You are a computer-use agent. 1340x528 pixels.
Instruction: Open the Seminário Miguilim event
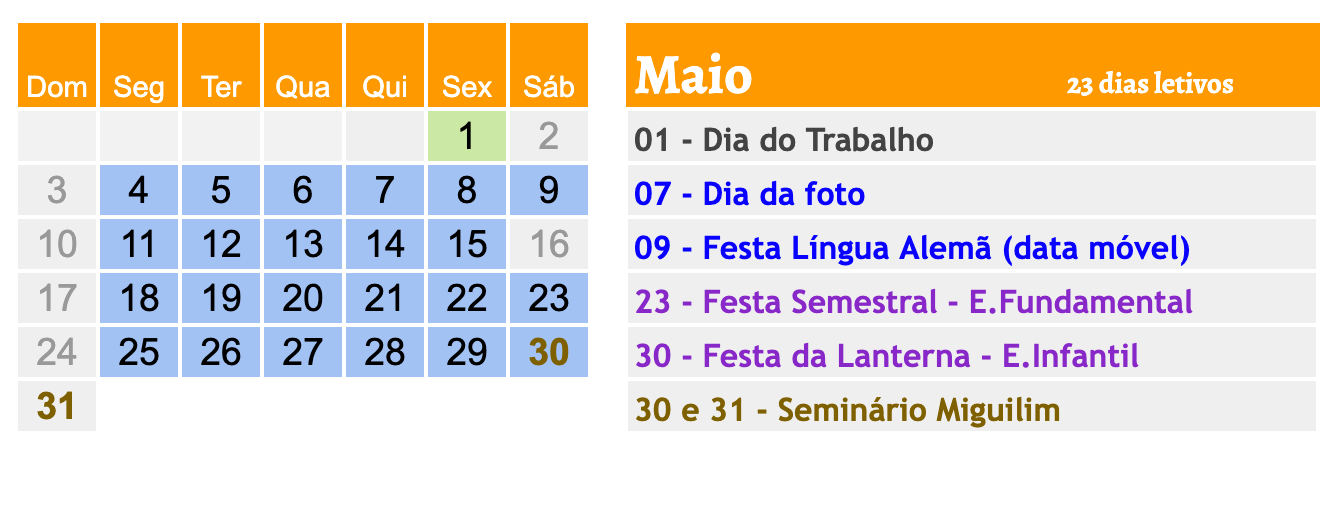point(847,410)
